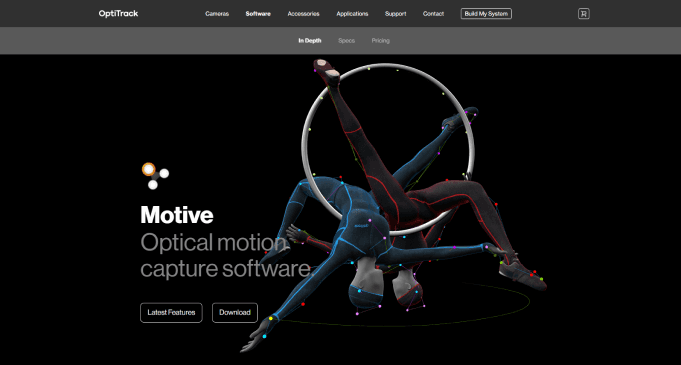Screen dimensions: 681x365
Task: Go to OptiTrack home logo
Action: pos(118,13)
